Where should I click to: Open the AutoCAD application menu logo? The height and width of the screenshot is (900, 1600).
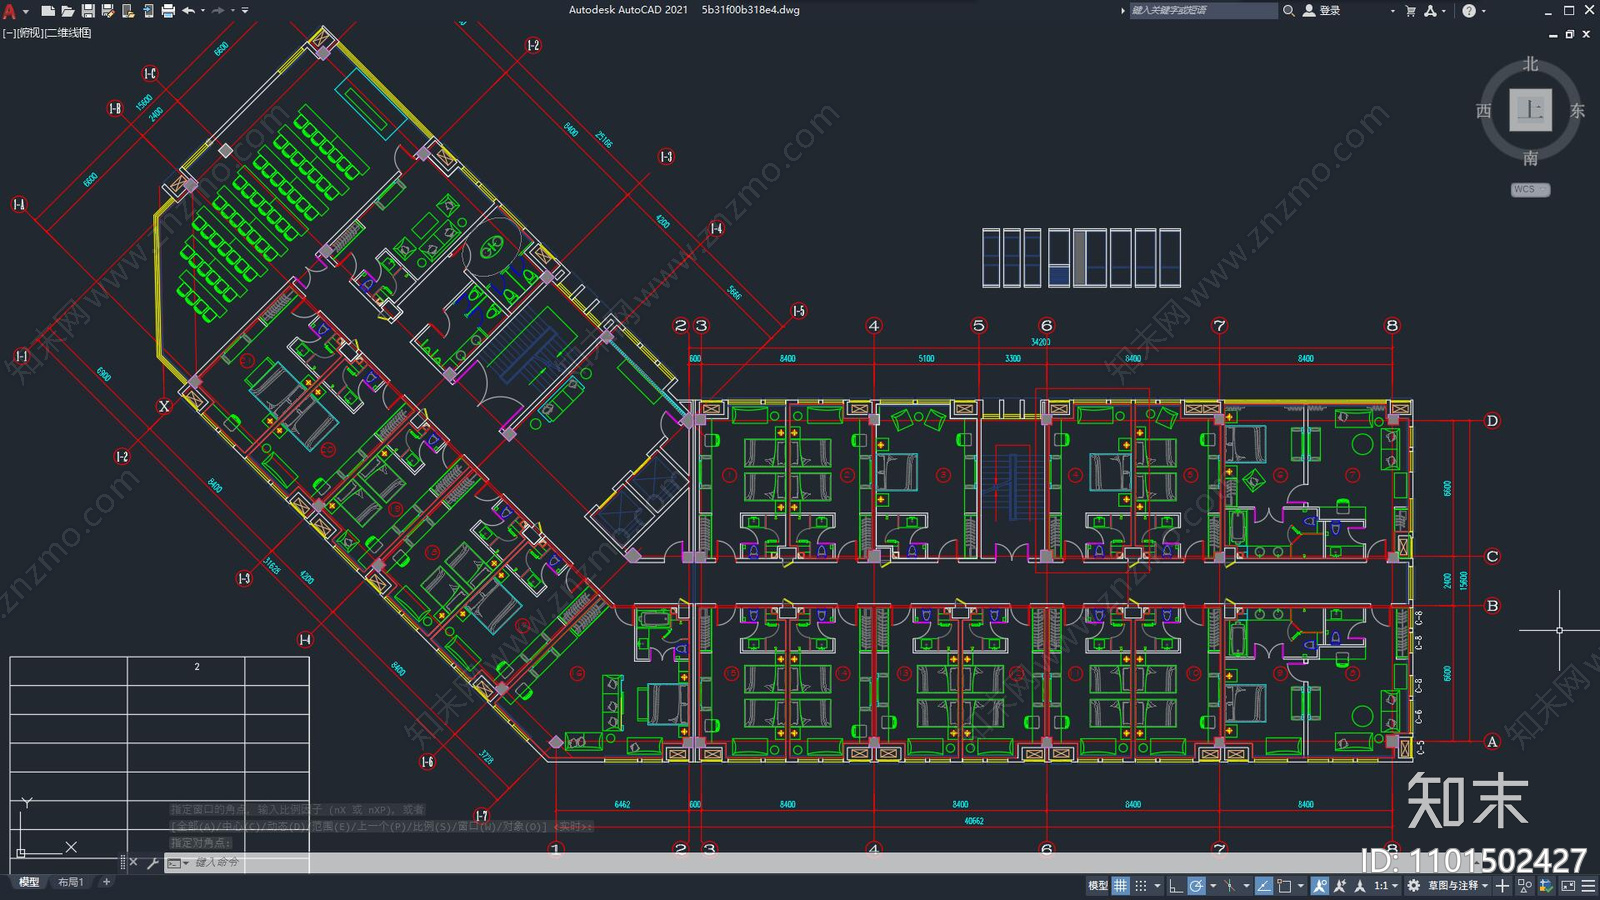pos(9,11)
